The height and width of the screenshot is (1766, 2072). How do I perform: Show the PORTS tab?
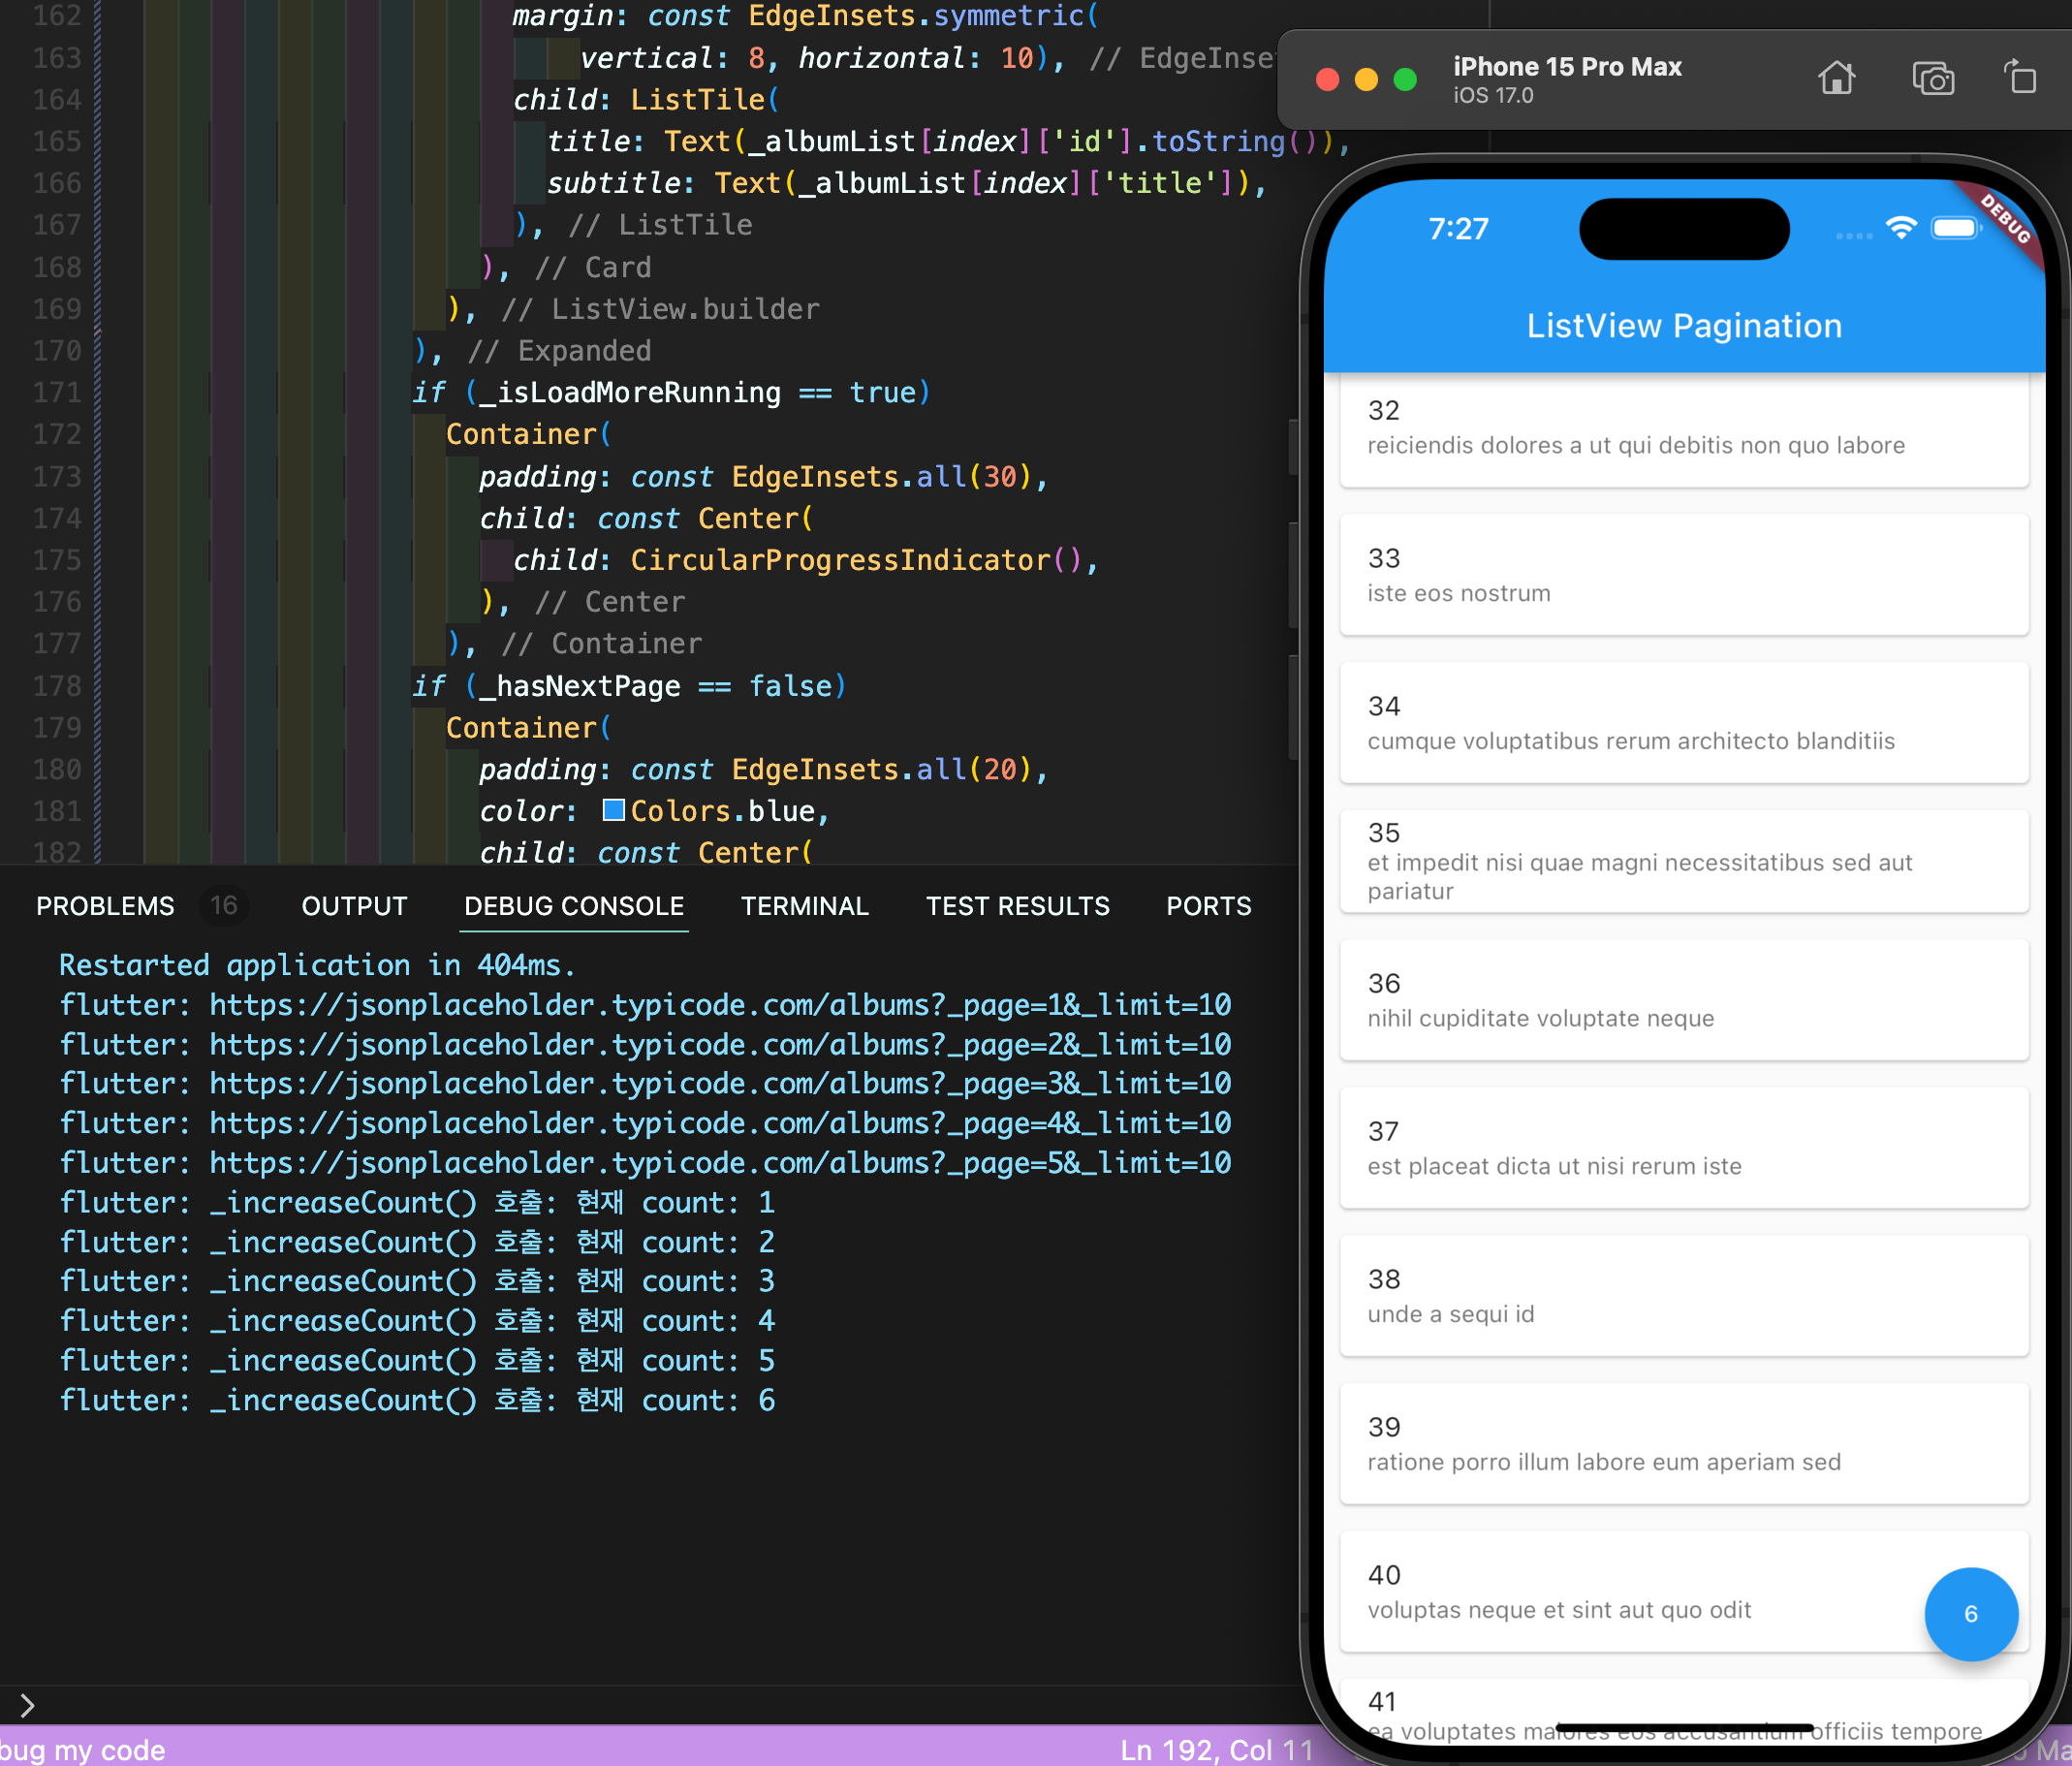(1208, 906)
